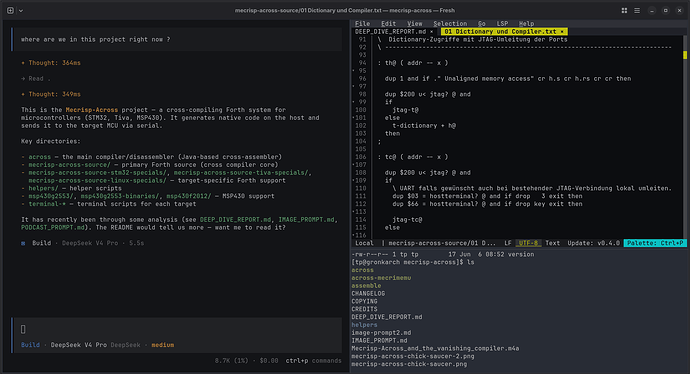The image size is (690, 374).
Task: Click the PODCAST_PROMPT.md reference in chat
Action: point(52,227)
